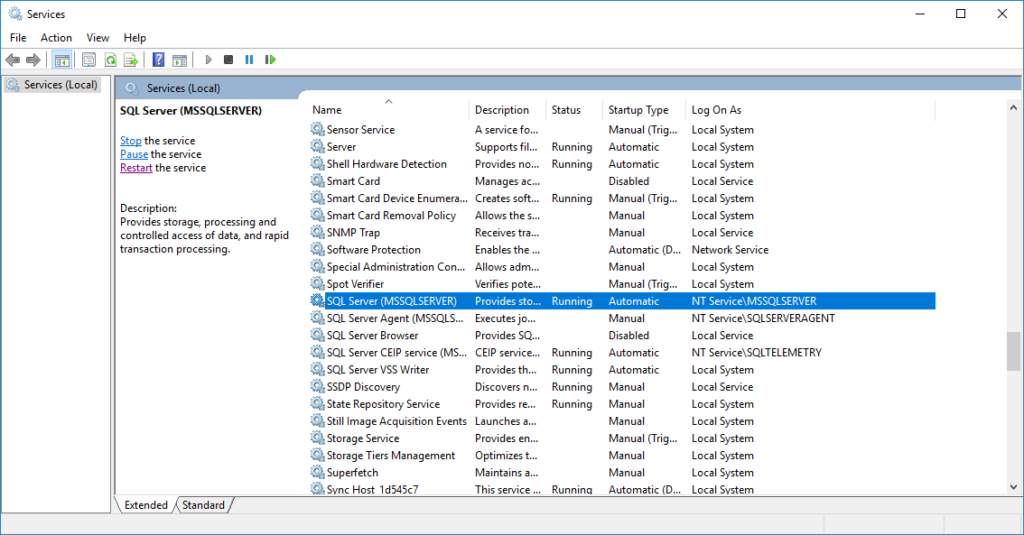This screenshot has height=535, width=1024.
Task: Open the Action menu
Action: pos(56,38)
